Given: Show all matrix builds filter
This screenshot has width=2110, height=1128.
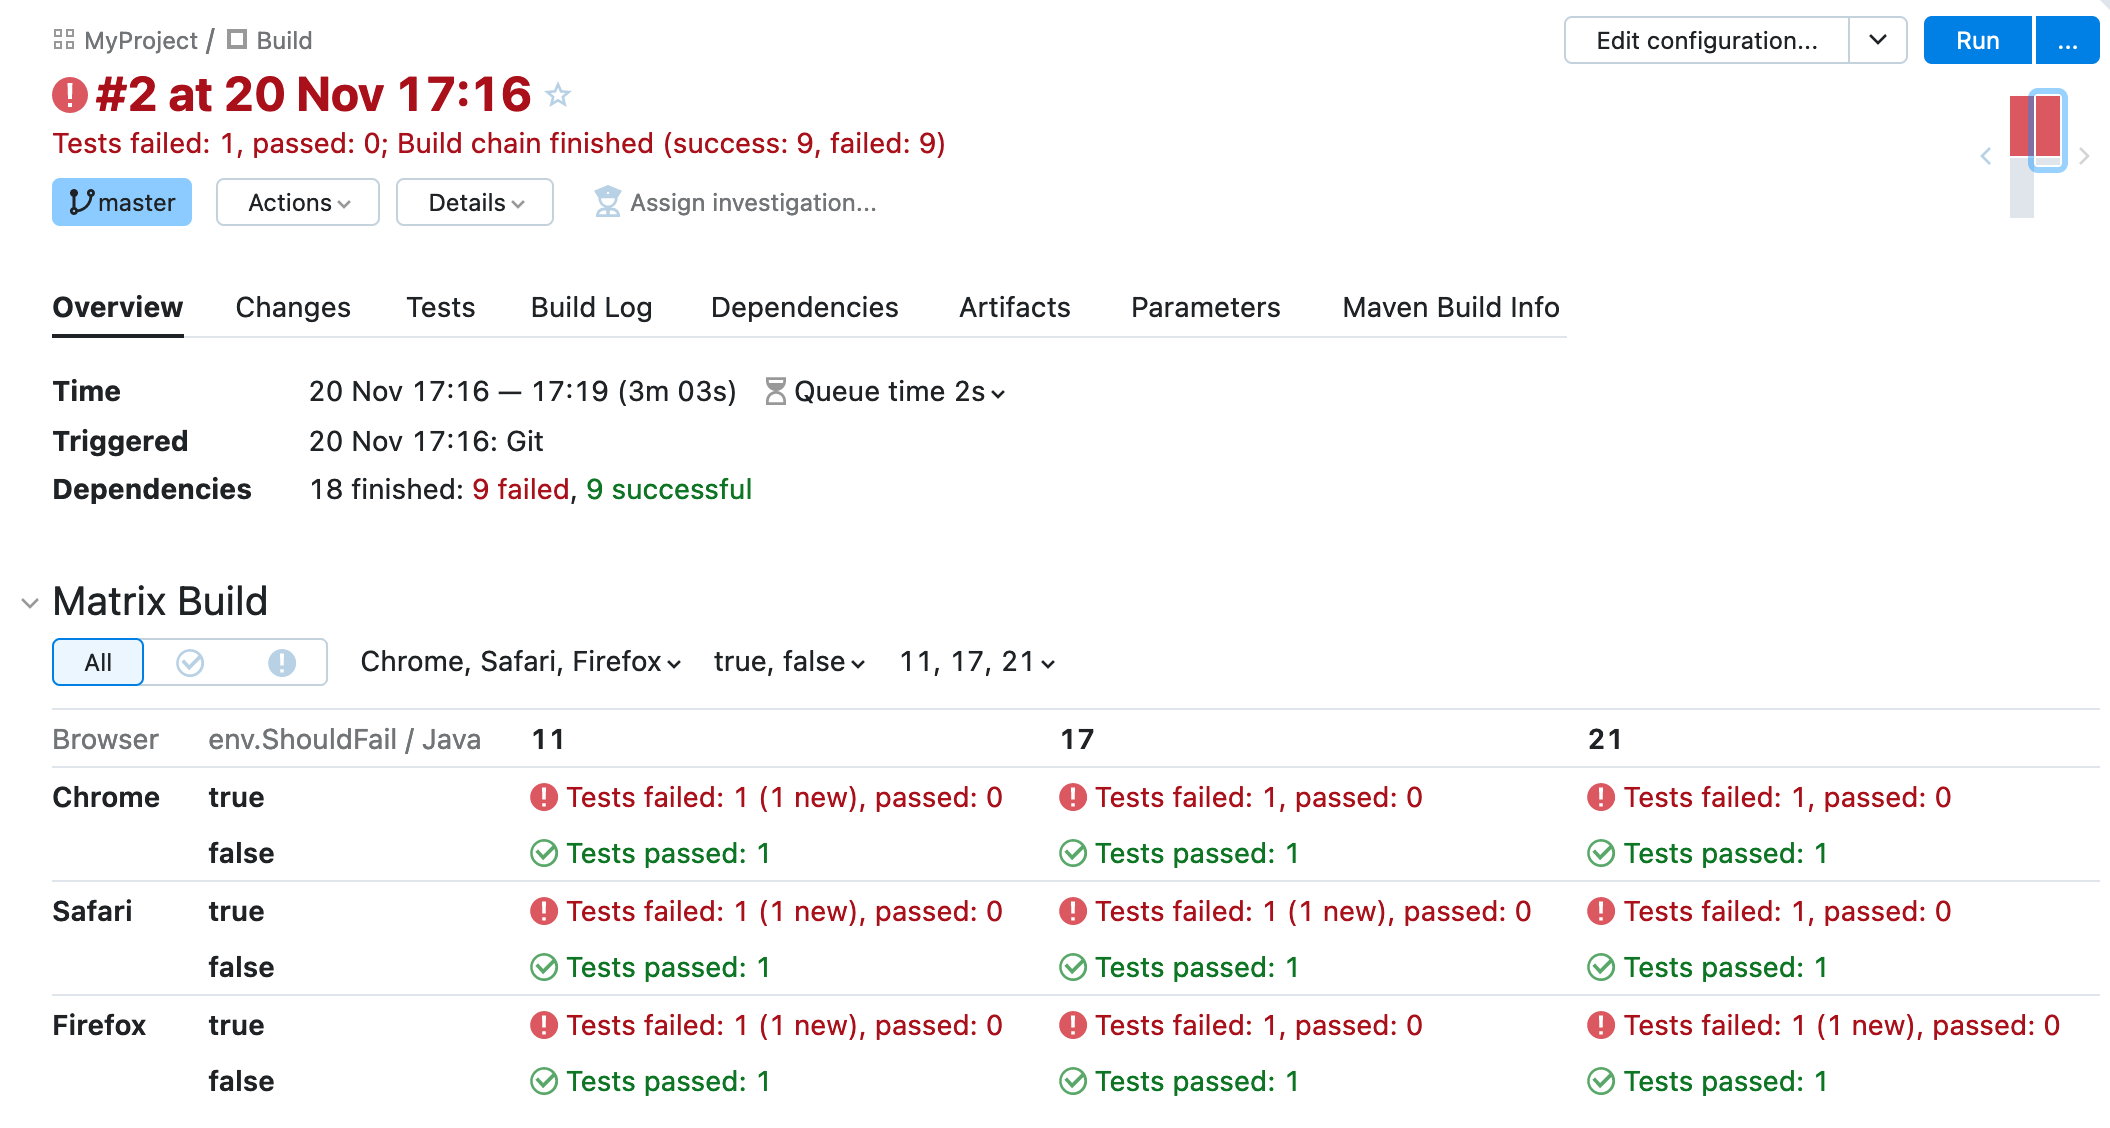Looking at the screenshot, I should pos(98,662).
